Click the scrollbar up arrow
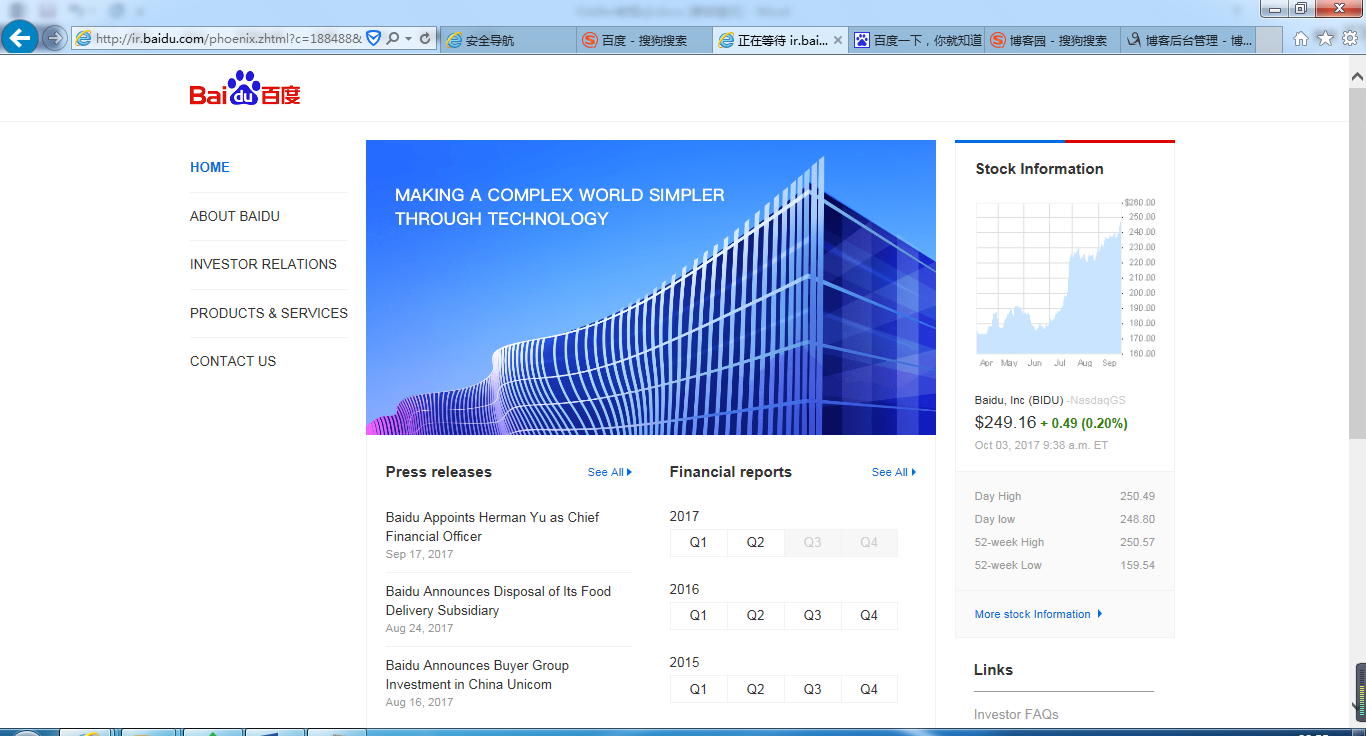The width and height of the screenshot is (1366, 736). point(1357,75)
